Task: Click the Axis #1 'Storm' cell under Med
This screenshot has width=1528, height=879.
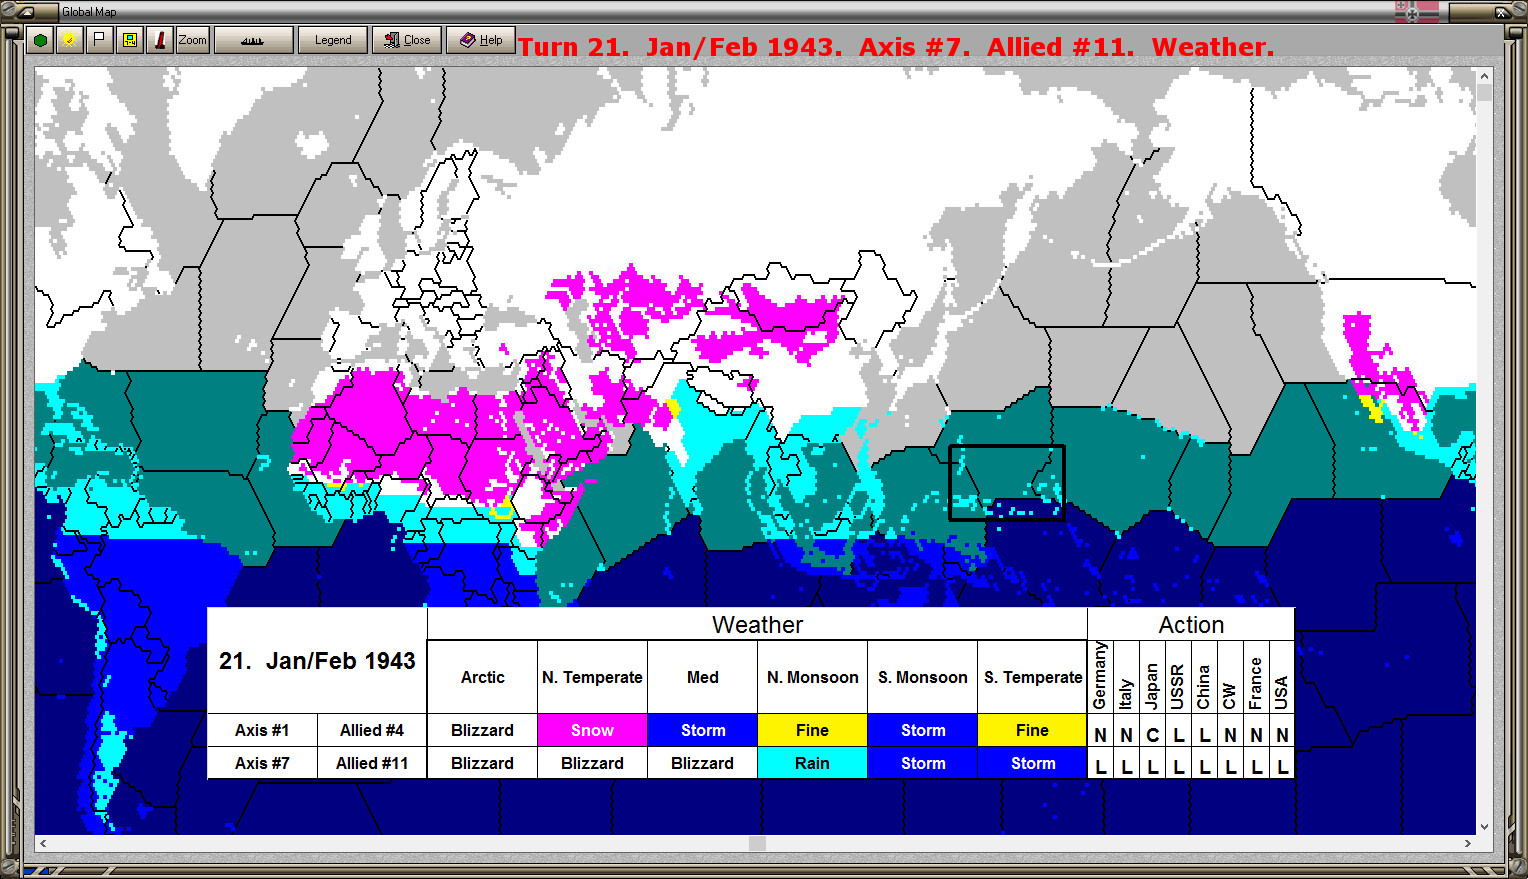Action: pyautogui.click(x=702, y=730)
